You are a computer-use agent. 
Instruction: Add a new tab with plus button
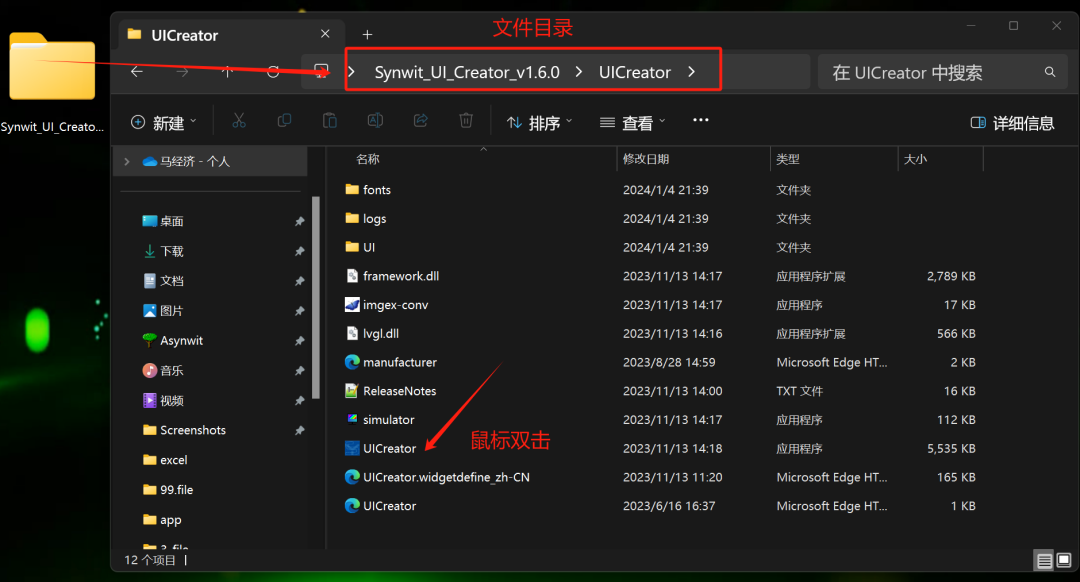[367, 34]
